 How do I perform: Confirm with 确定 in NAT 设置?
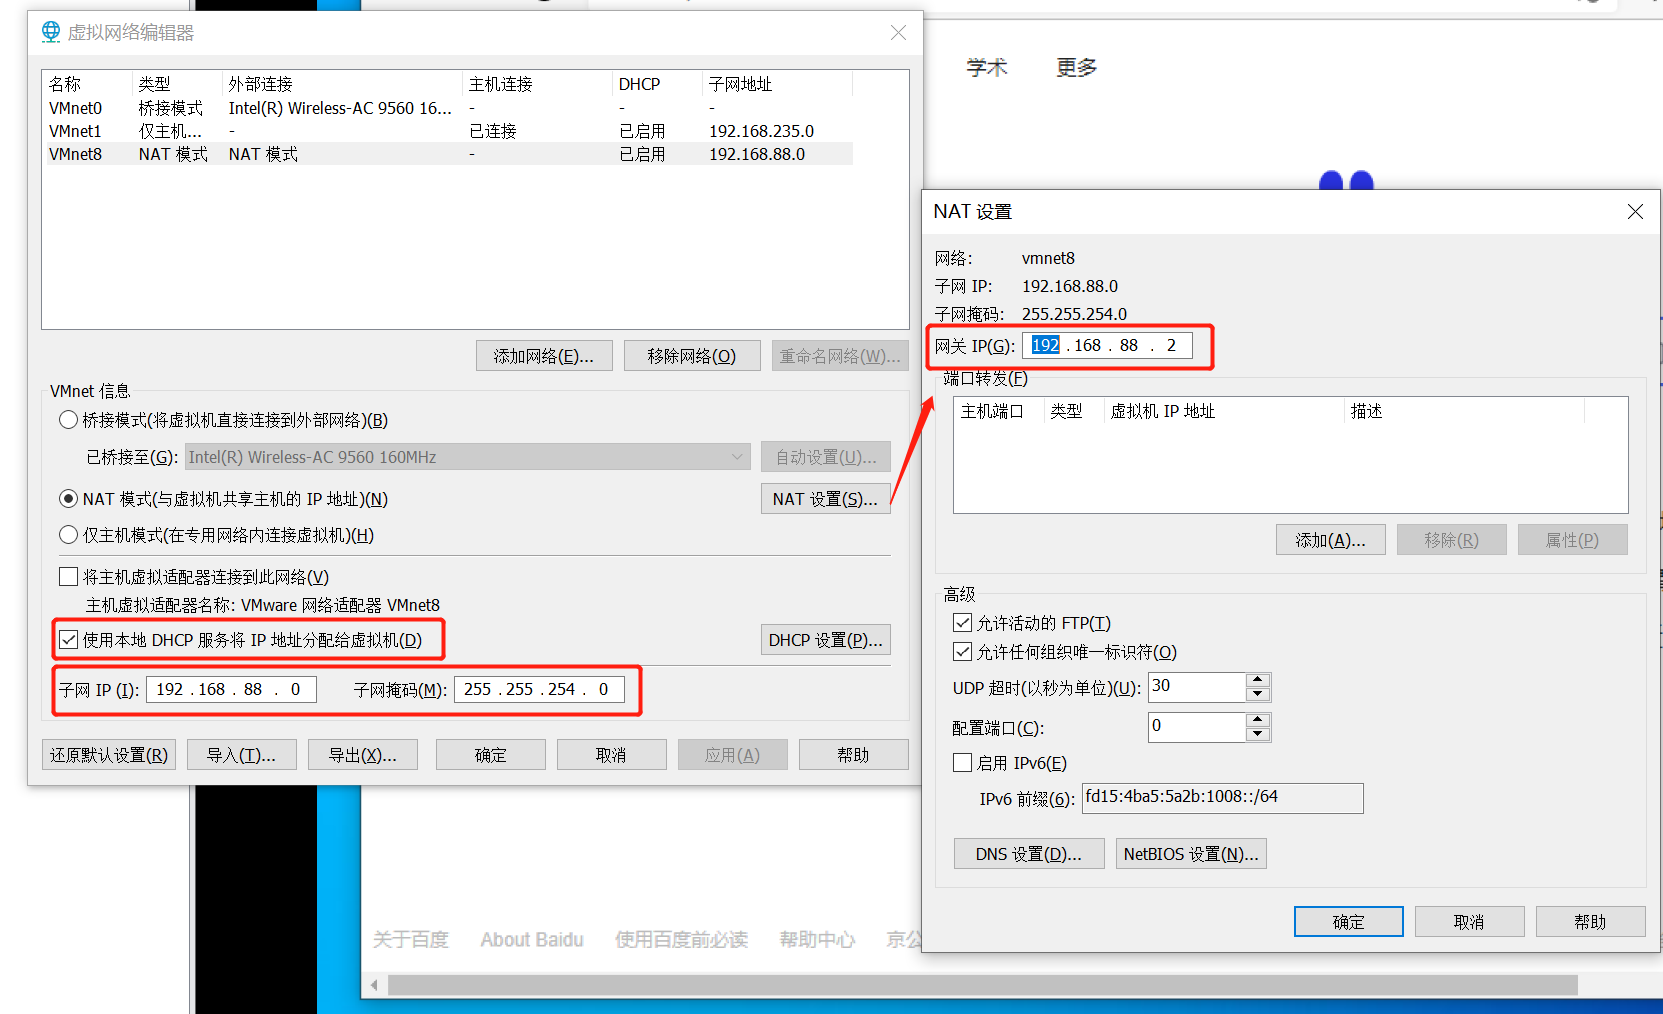1349,922
